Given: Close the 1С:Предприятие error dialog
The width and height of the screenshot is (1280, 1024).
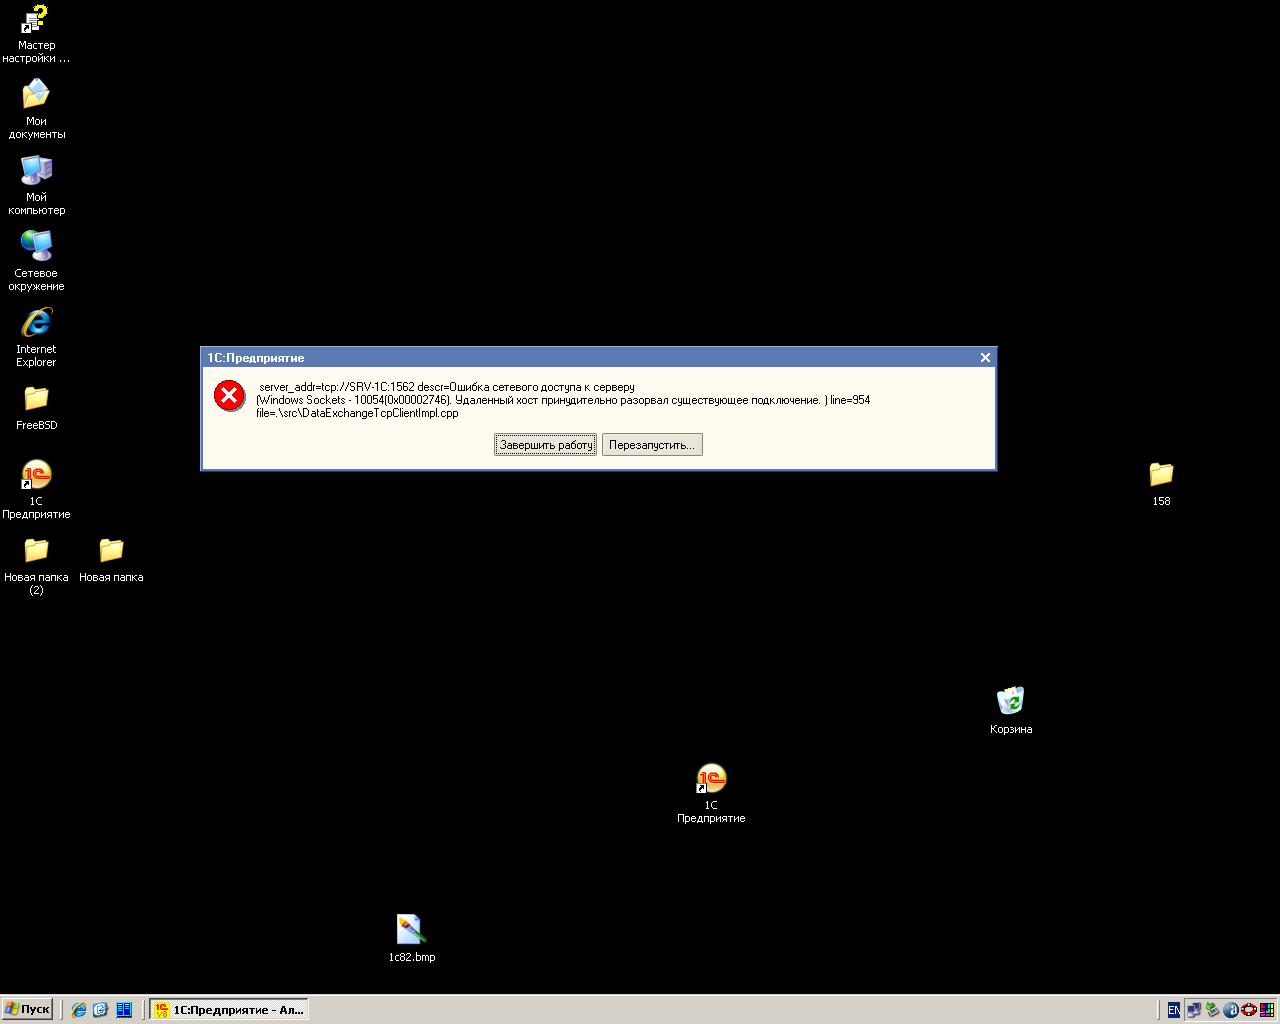Looking at the screenshot, I should coord(985,358).
